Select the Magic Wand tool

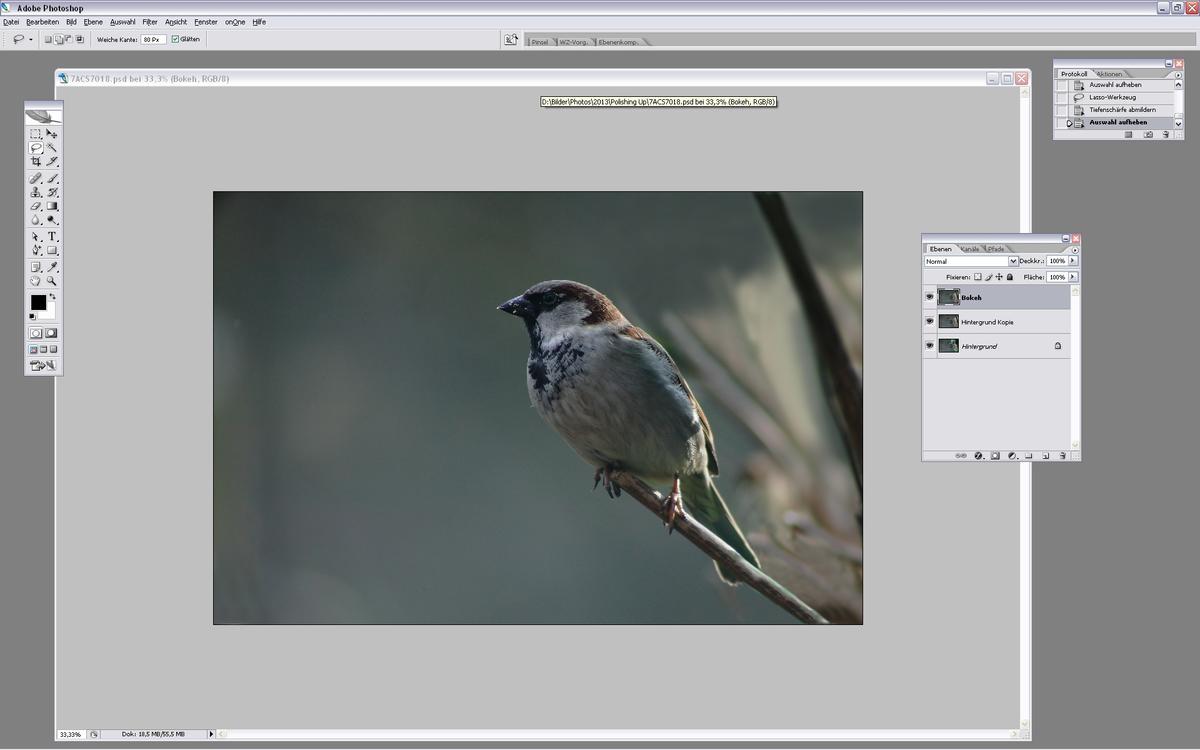coord(52,147)
